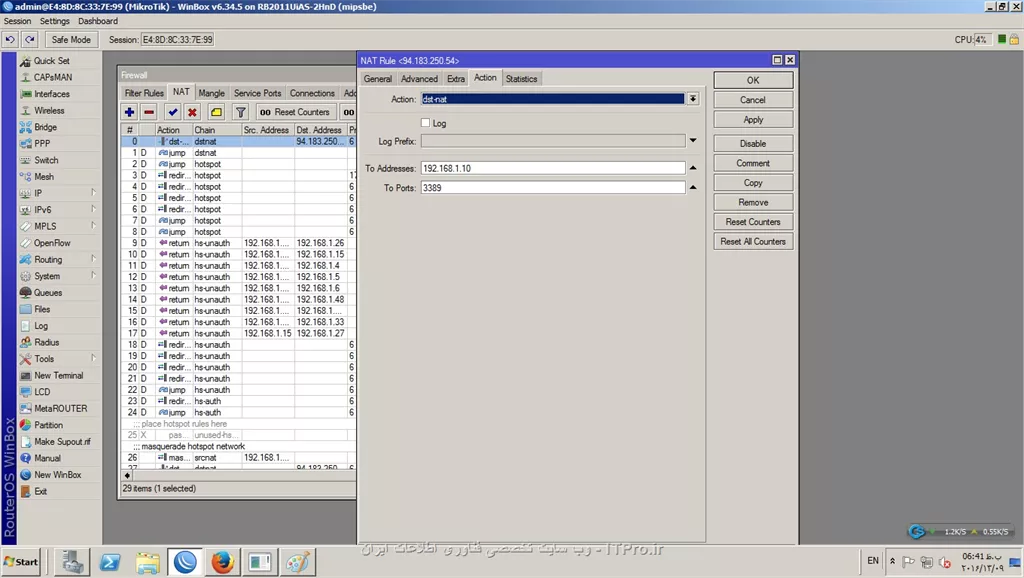
Task: Click Cancel in NAT Rule dialog
Action: coord(753,100)
